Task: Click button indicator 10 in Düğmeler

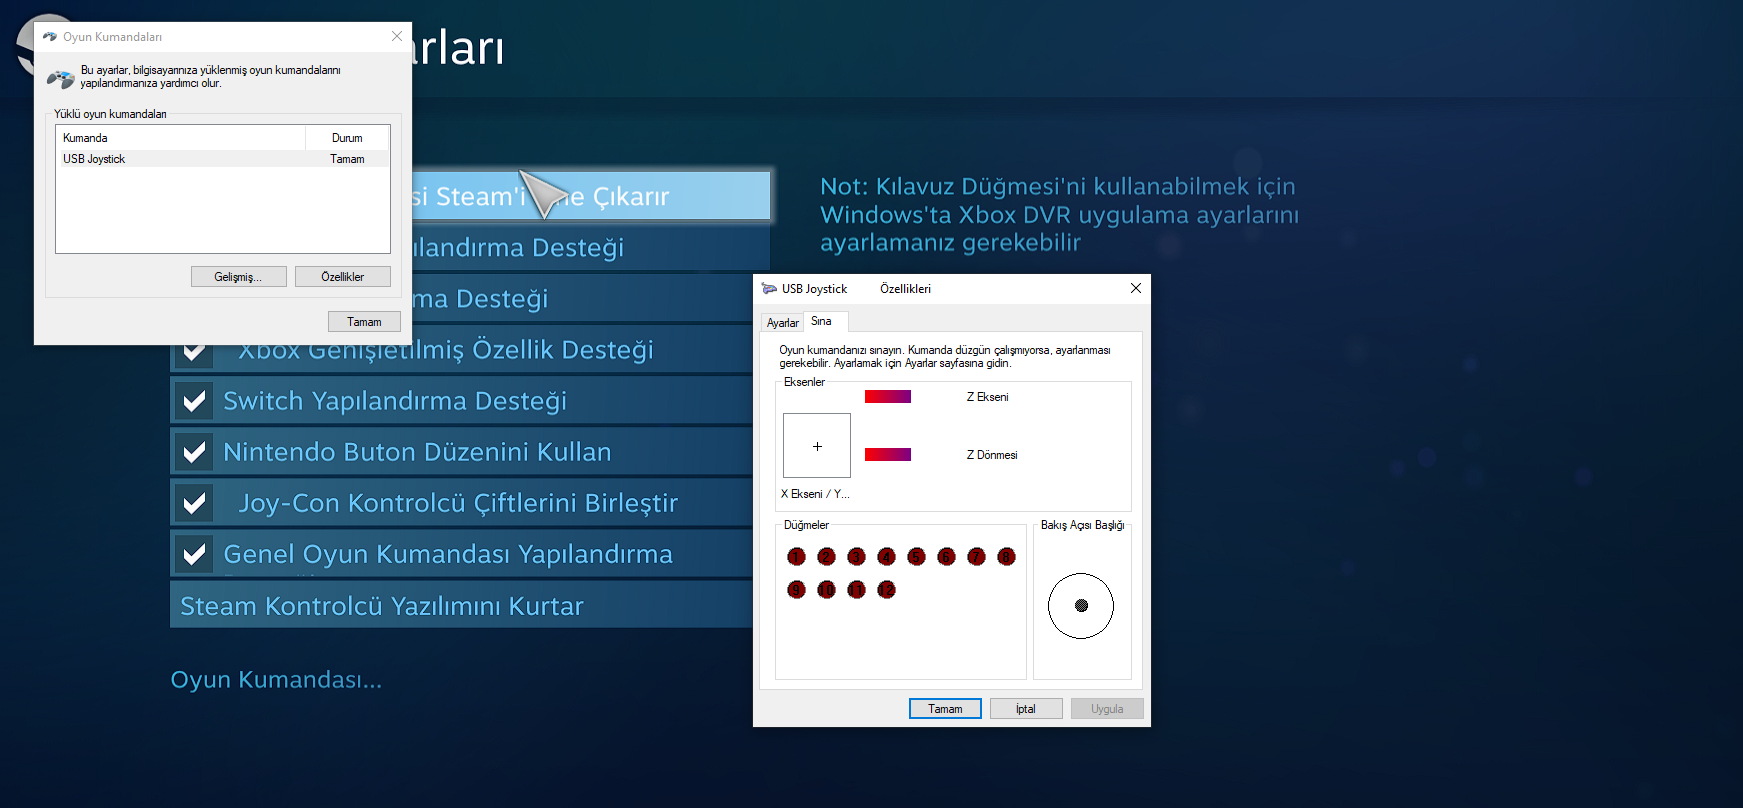Action: (x=826, y=590)
